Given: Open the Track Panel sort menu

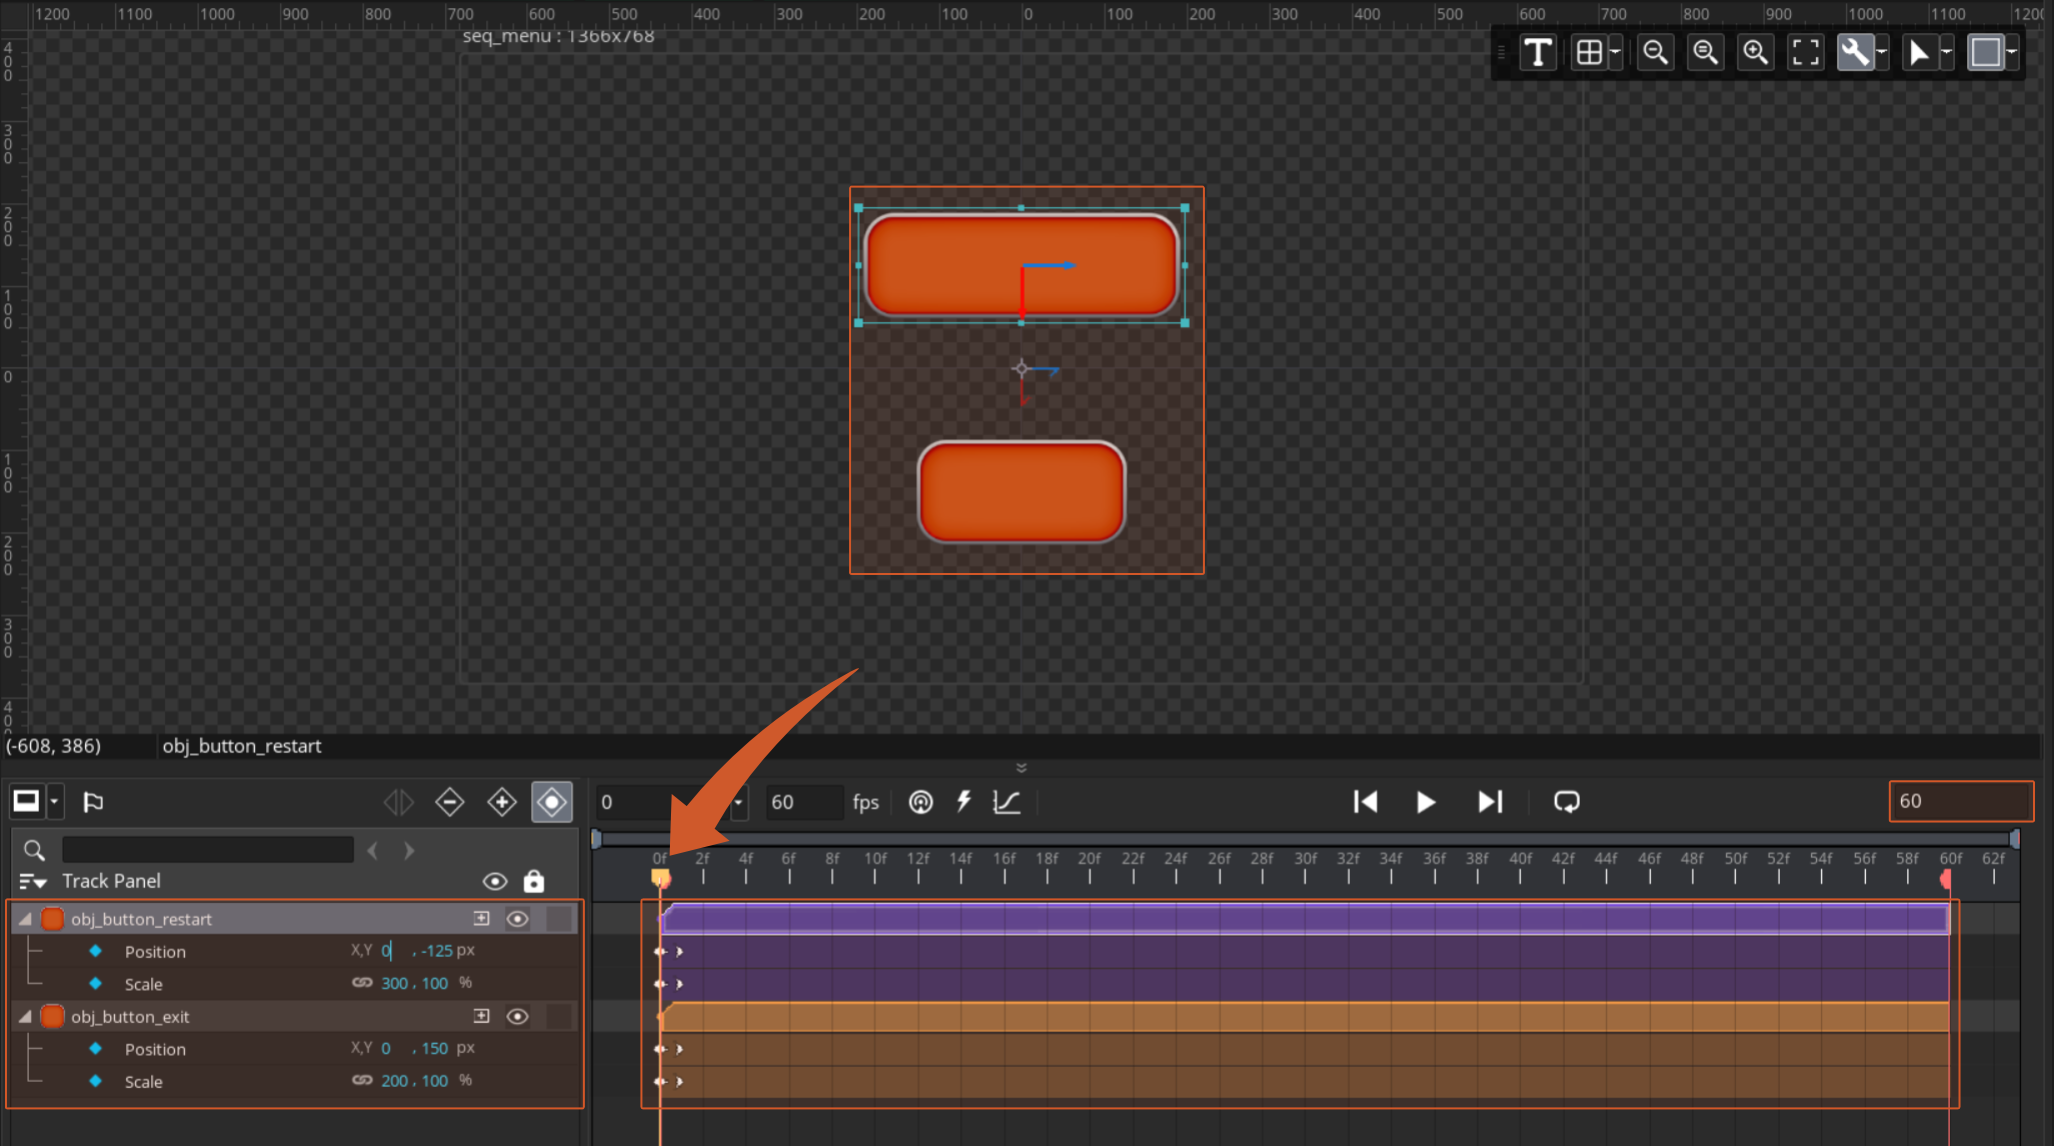Looking at the screenshot, I should pyautogui.click(x=33, y=881).
